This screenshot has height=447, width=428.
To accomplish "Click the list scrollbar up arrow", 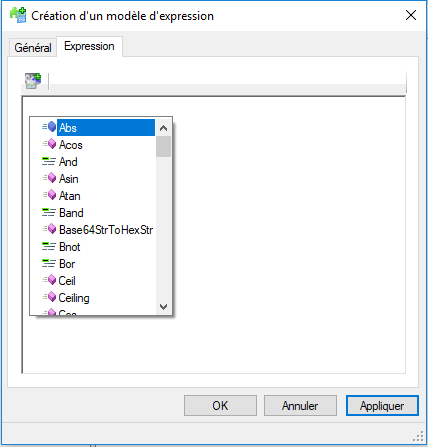I will click(163, 128).
